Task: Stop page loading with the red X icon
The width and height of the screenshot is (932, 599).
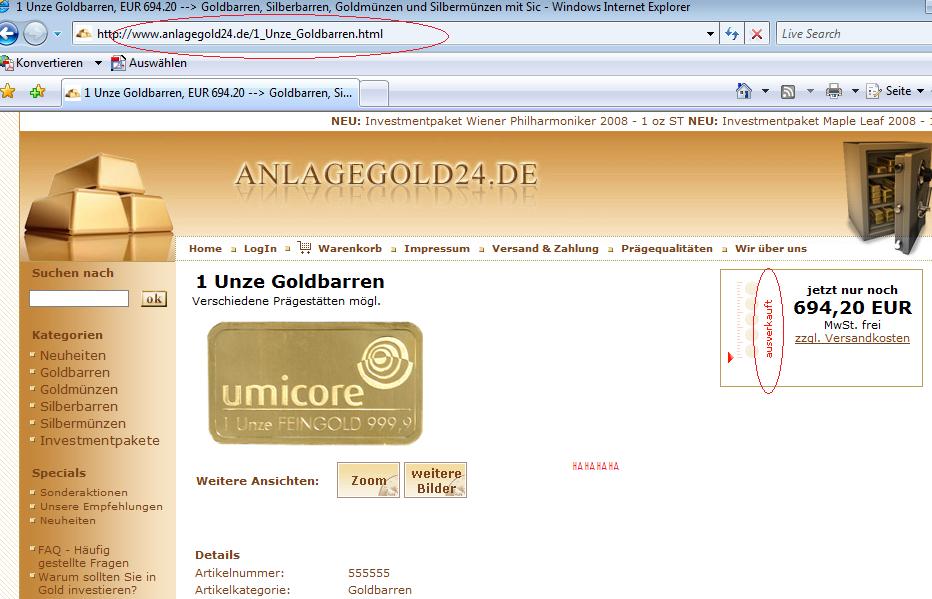Action: 757,33
